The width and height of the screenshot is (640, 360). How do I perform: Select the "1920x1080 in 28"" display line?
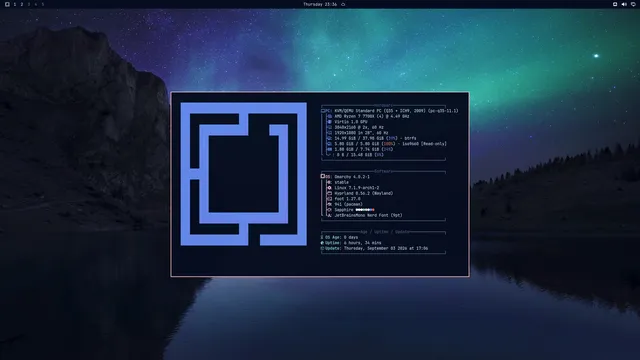point(361,133)
